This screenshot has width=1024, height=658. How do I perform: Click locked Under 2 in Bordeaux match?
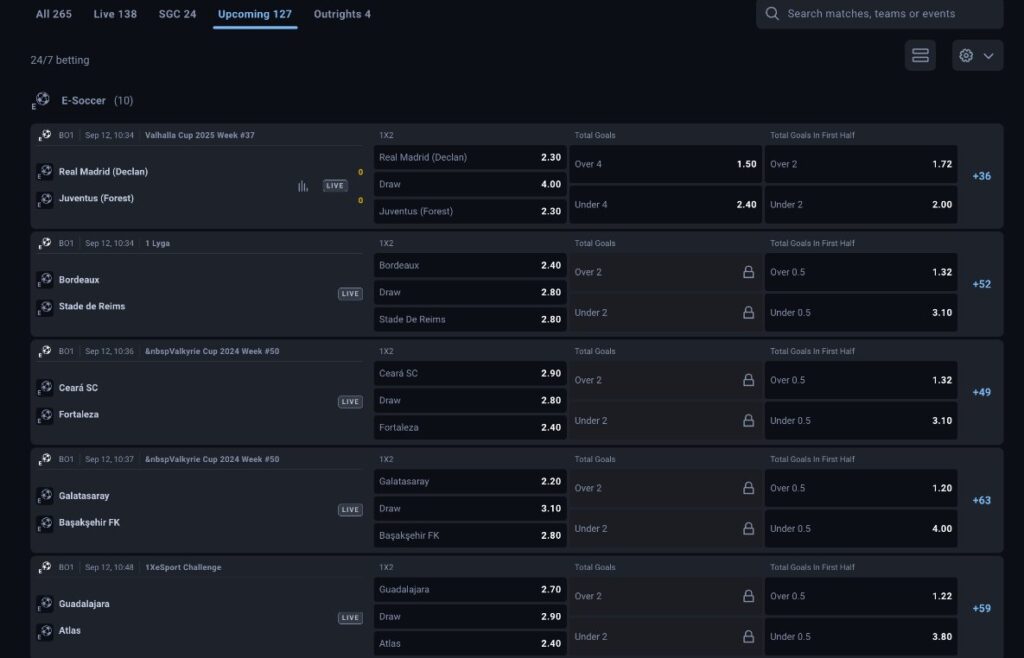[x=665, y=313]
